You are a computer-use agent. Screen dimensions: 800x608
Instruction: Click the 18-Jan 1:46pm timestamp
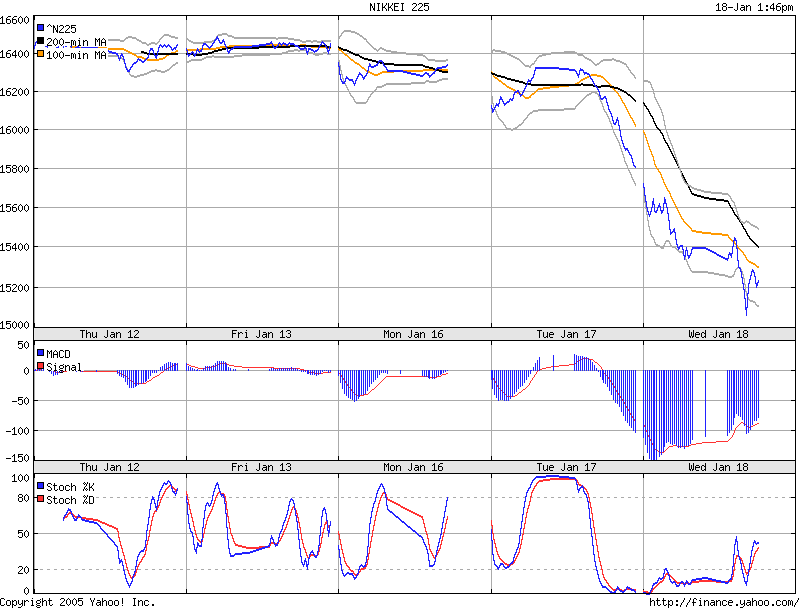[756, 7]
